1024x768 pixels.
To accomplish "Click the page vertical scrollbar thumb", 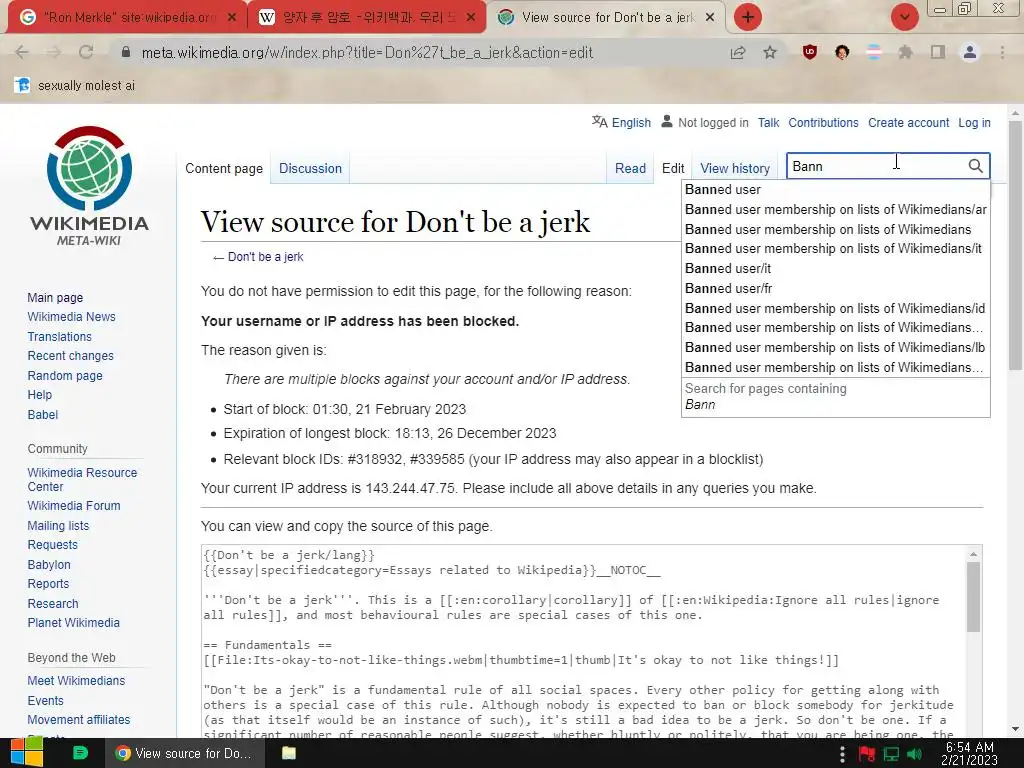I will [x=1015, y=244].
